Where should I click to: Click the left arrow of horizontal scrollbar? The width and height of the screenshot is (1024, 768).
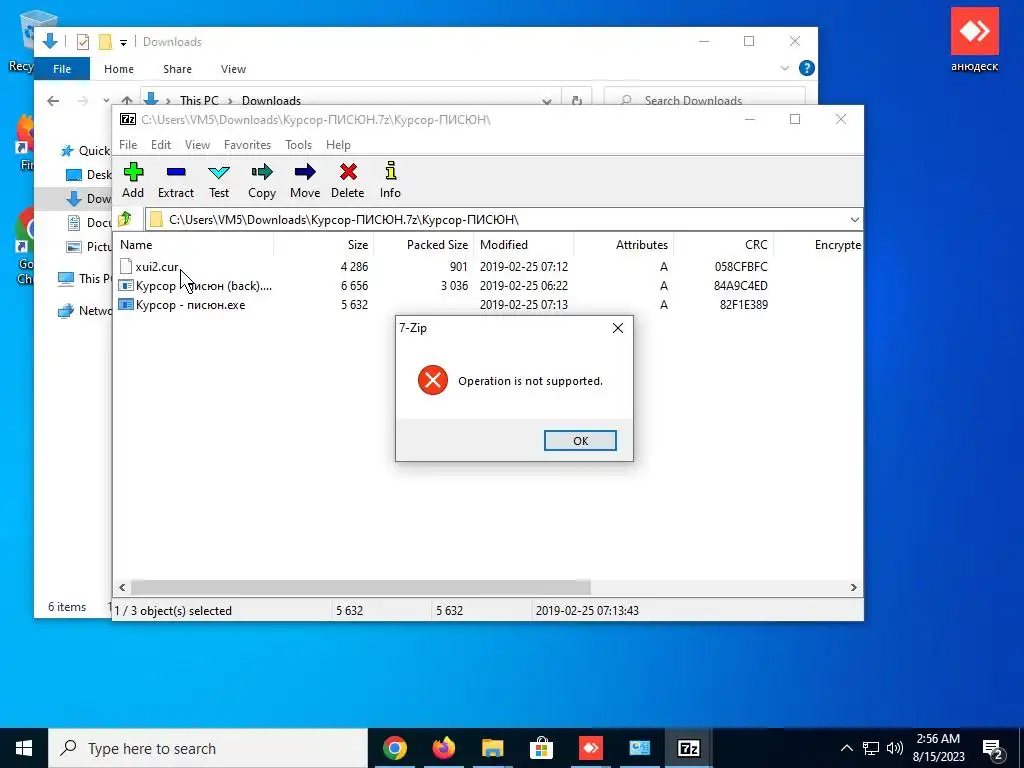click(x=122, y=587)
